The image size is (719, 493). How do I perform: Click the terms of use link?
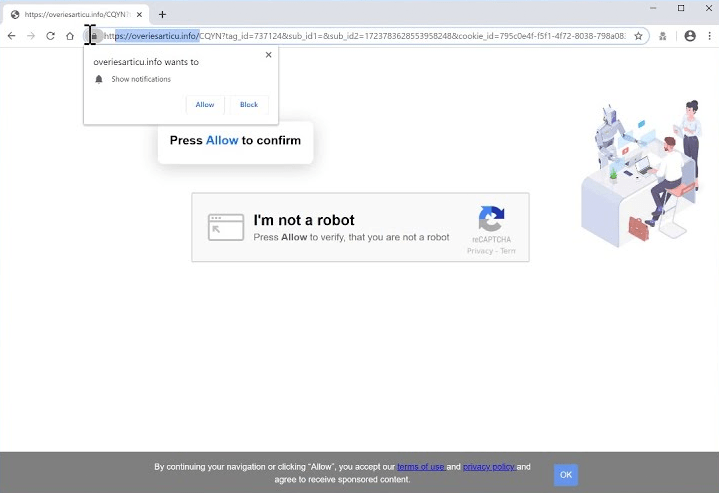(x=421, y=467)
